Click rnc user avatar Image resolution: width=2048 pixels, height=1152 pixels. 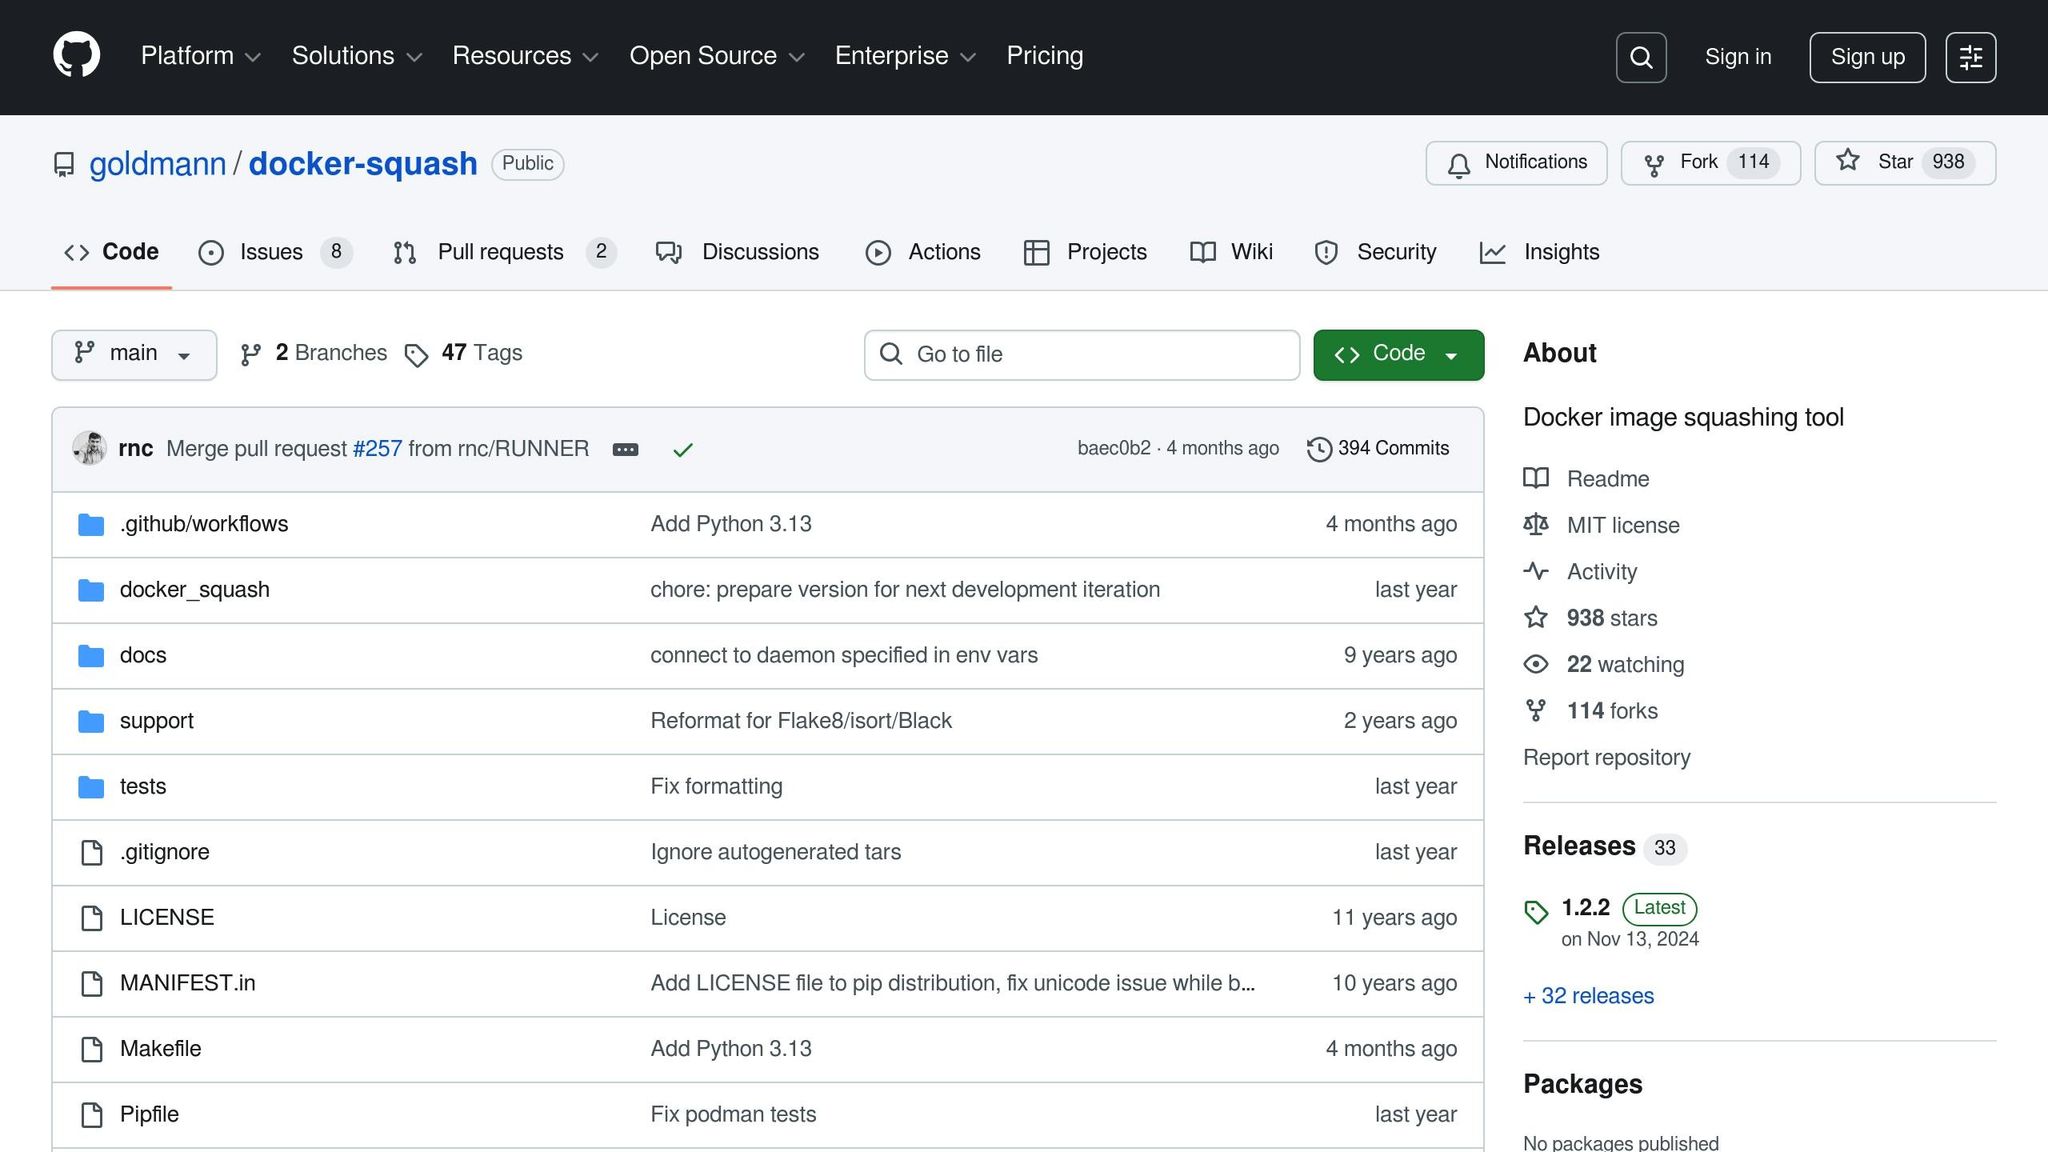coord(90,448)
